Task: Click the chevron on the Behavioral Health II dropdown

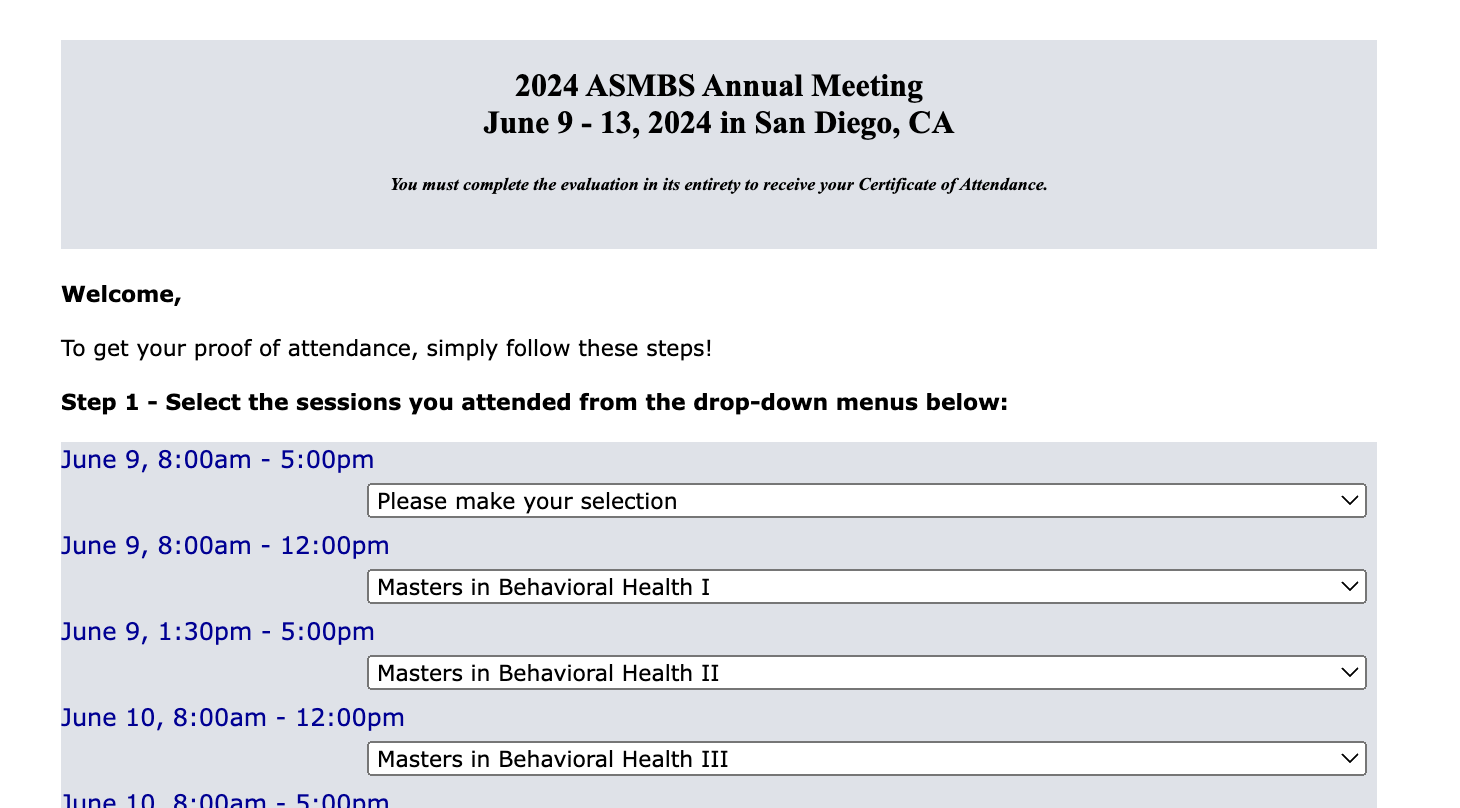Action: [1350, 673]
